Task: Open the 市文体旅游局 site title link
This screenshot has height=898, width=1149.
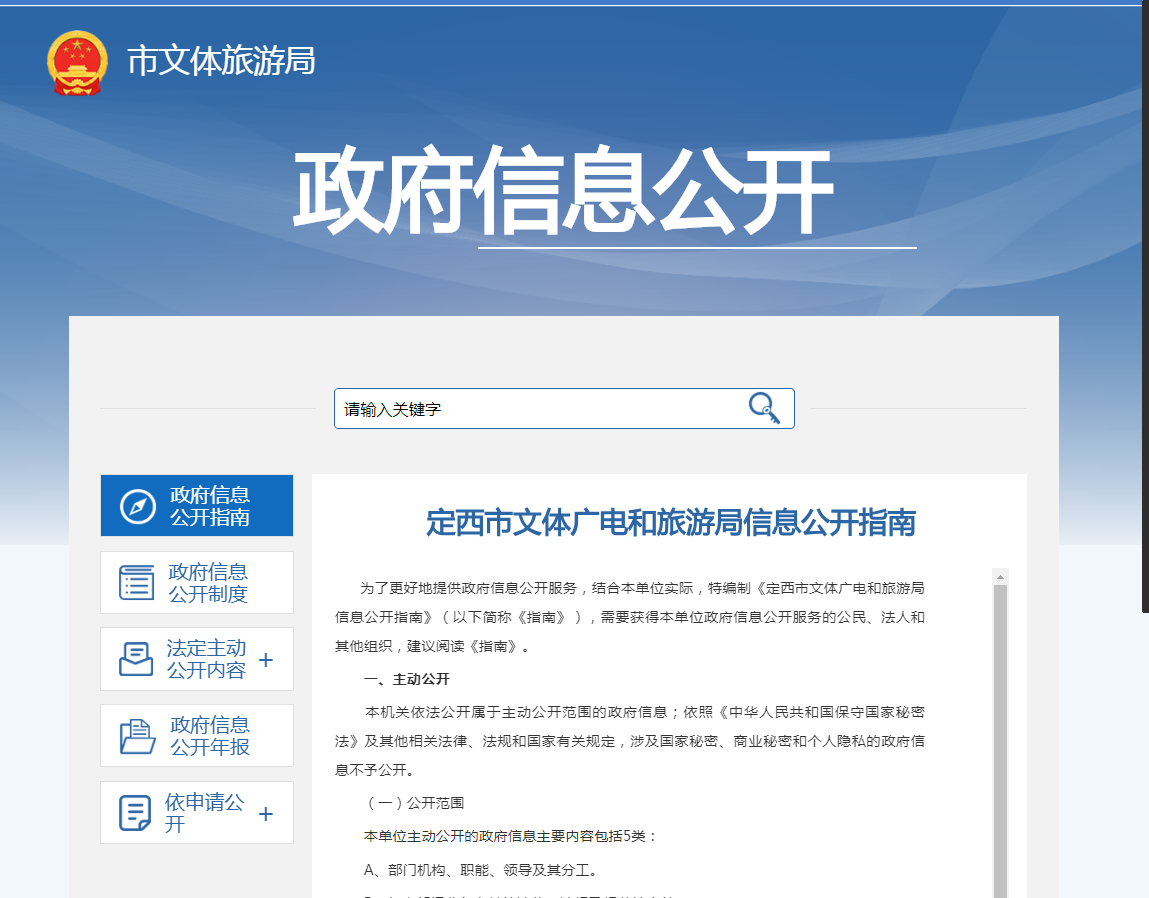Action: click(x=221, y=62)
